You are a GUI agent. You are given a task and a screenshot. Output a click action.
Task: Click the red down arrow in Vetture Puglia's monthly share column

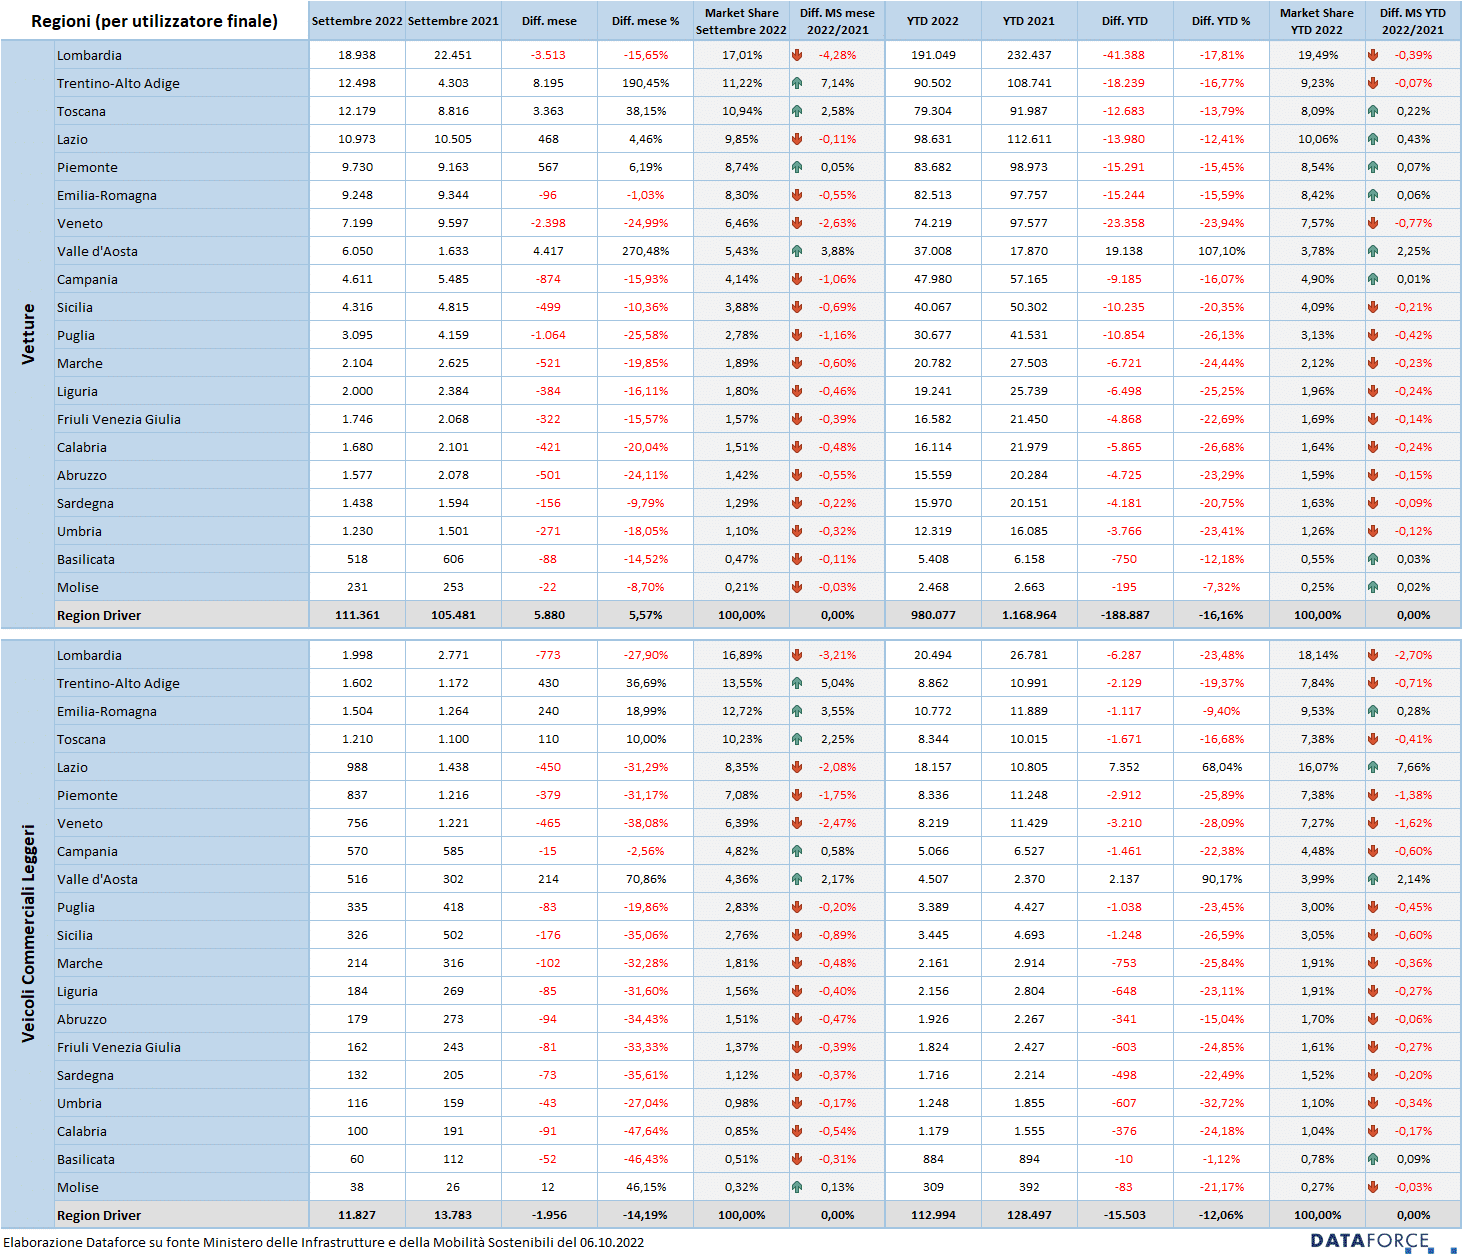(x=797, y=335)
